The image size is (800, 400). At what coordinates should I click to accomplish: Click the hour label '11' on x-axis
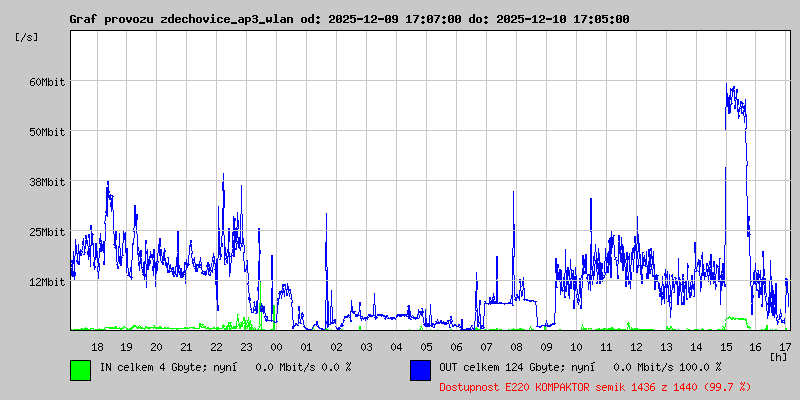point(606,347)
